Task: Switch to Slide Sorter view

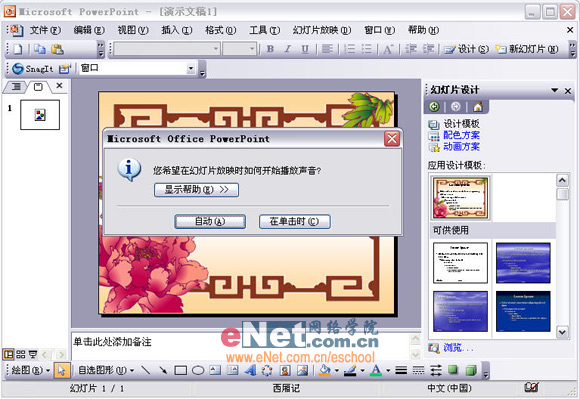Action: [21, 355]
